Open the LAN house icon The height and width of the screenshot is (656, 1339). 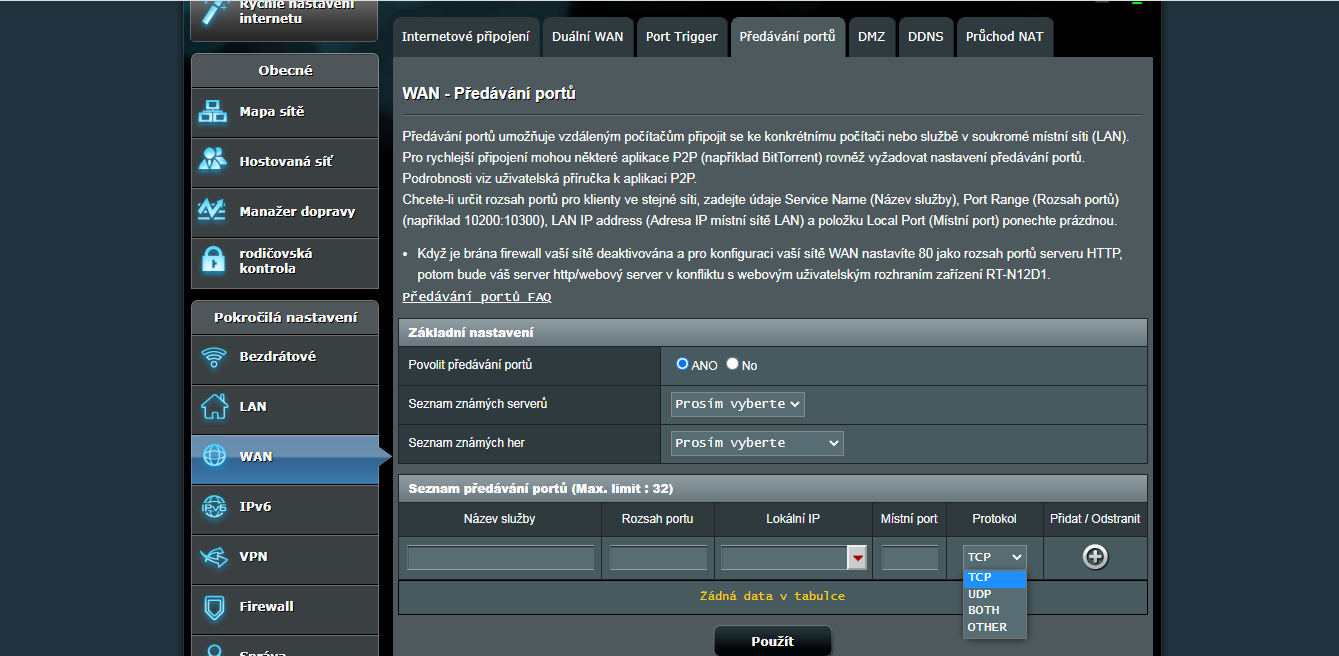[x=214, y=407]
